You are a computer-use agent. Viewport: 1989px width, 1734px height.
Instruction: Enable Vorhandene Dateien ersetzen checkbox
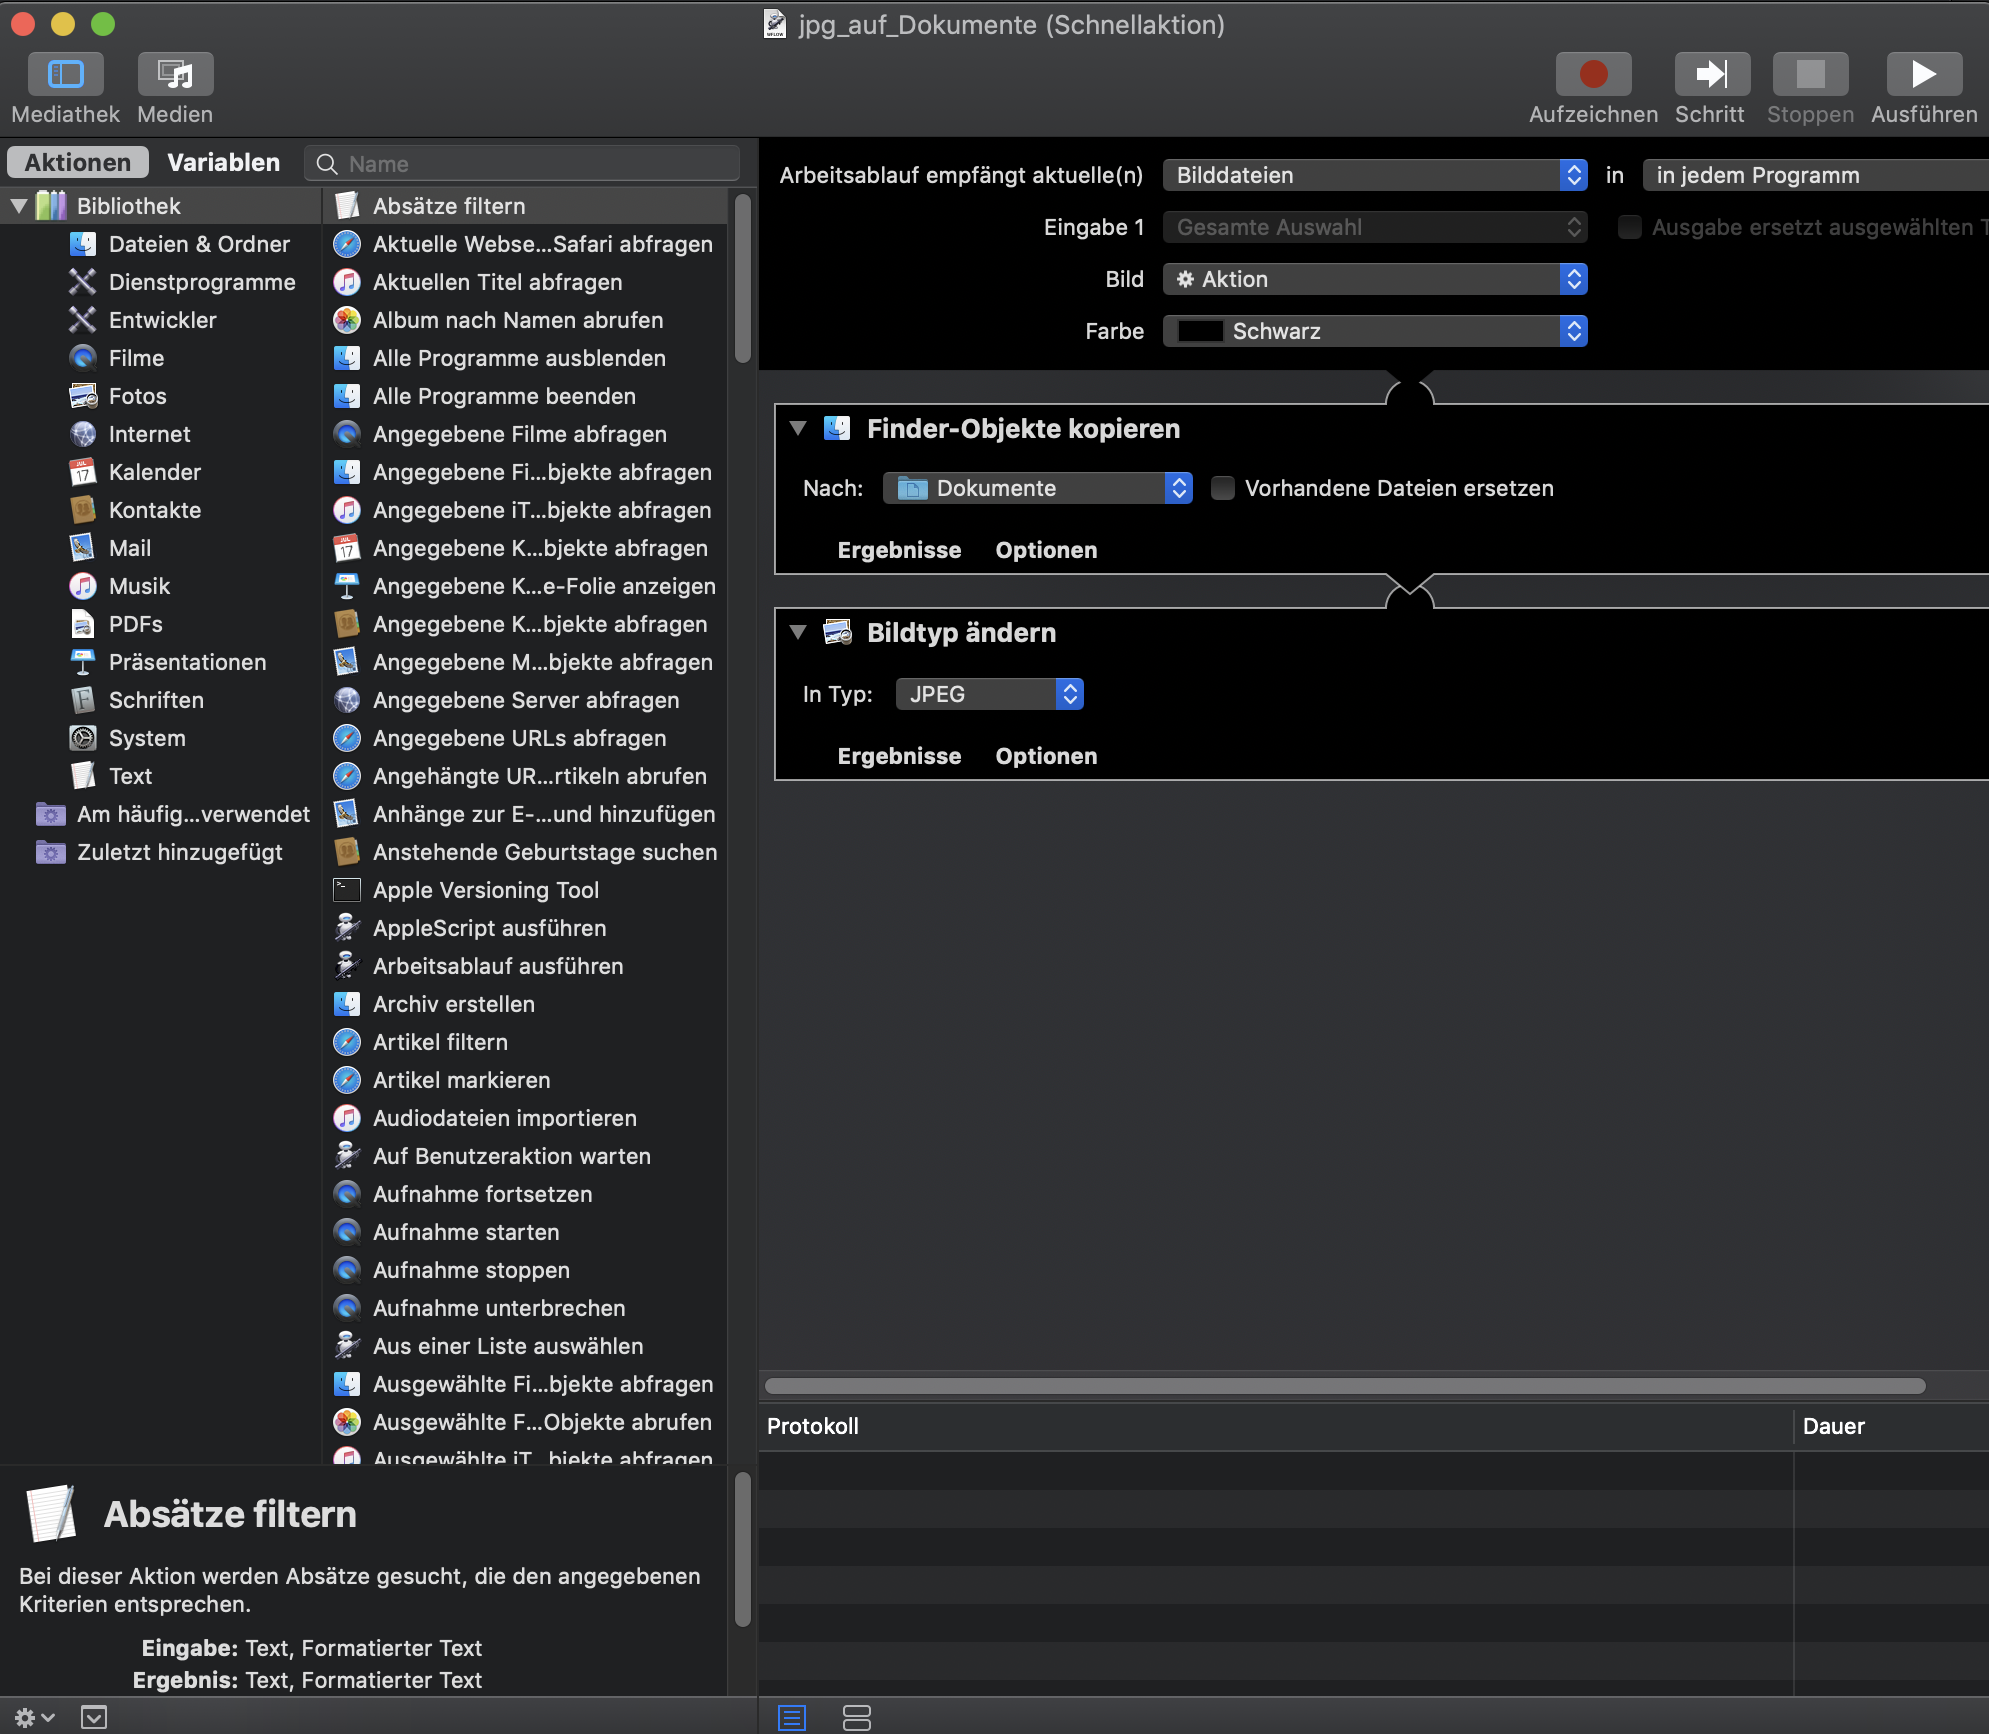pos(1222,488)
